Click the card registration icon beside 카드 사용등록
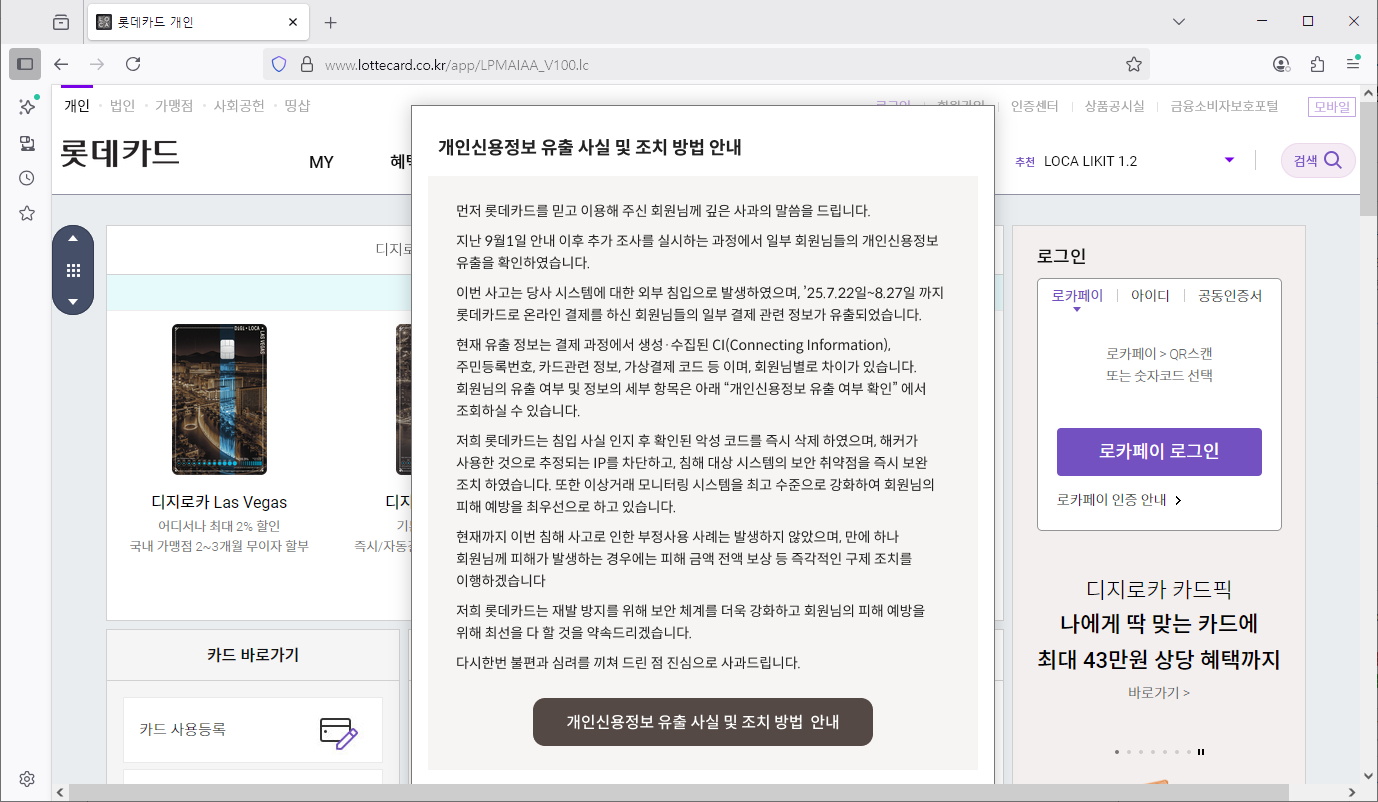 (x=338, y=733)
